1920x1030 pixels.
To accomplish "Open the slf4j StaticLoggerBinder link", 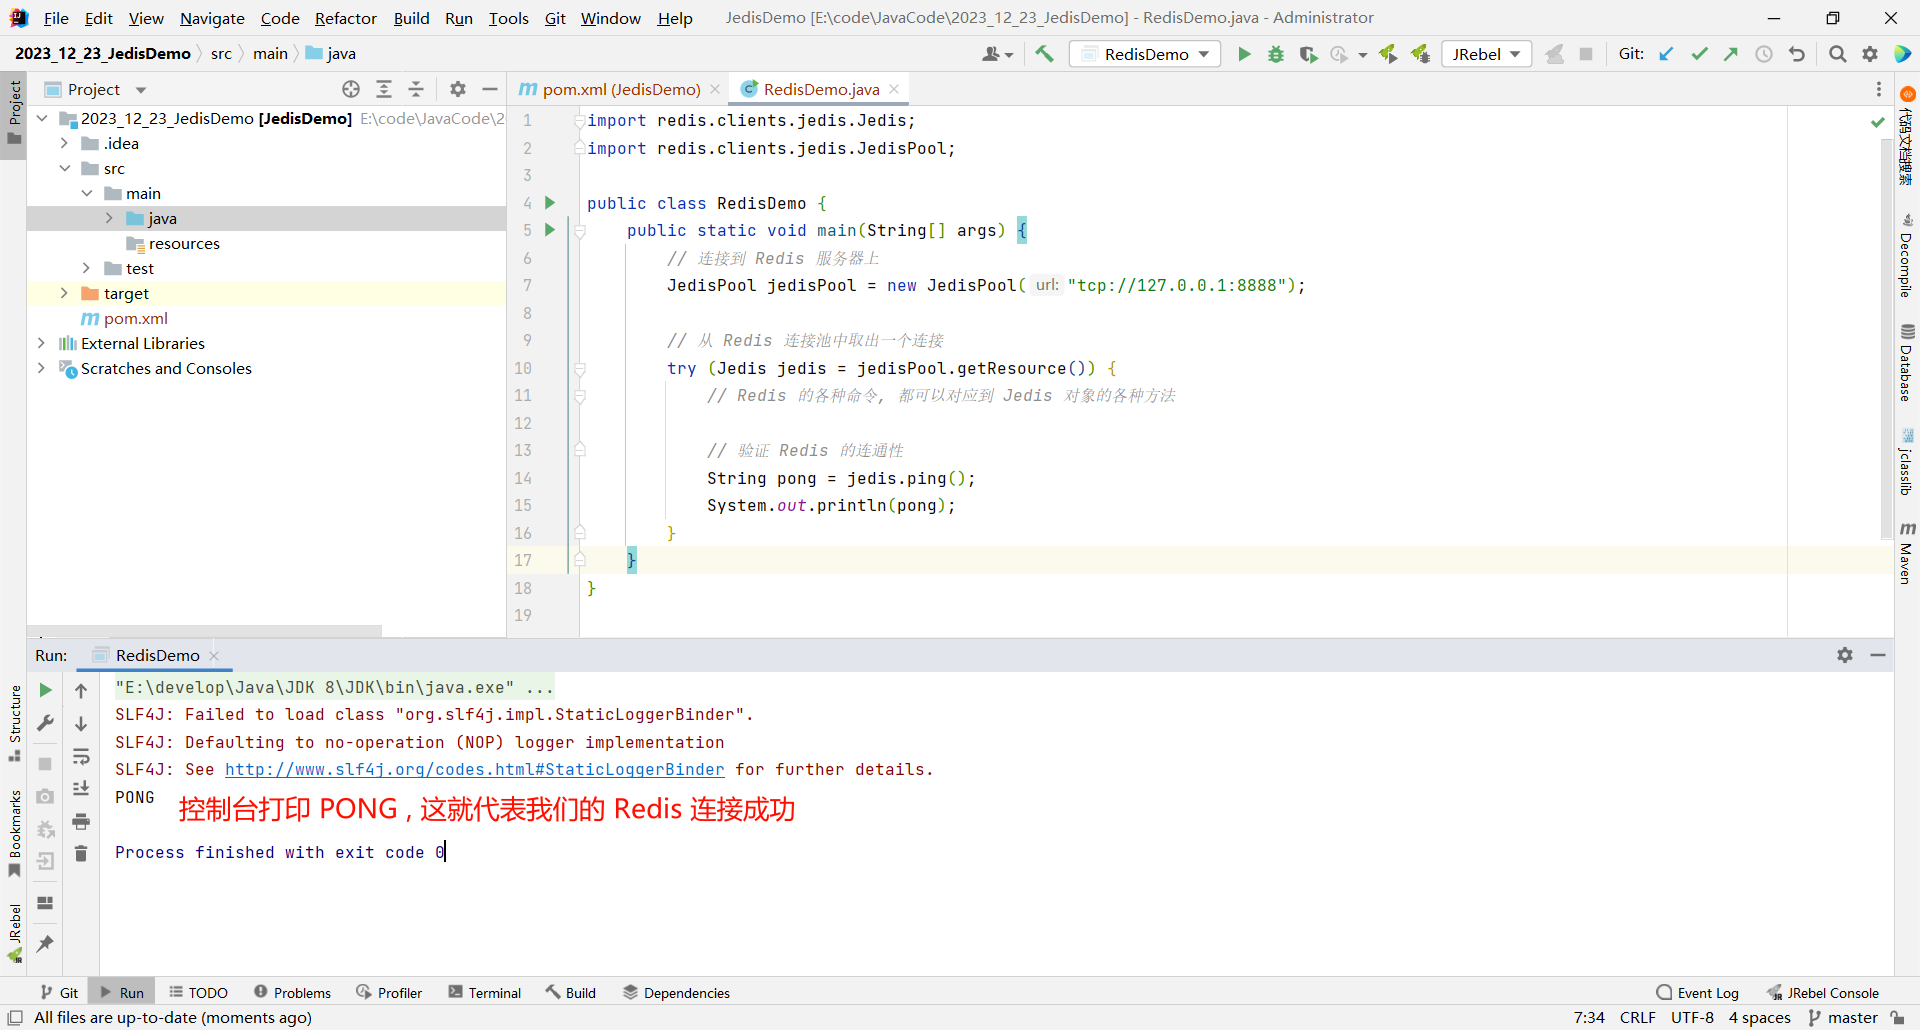I will [x=474, y=769].
